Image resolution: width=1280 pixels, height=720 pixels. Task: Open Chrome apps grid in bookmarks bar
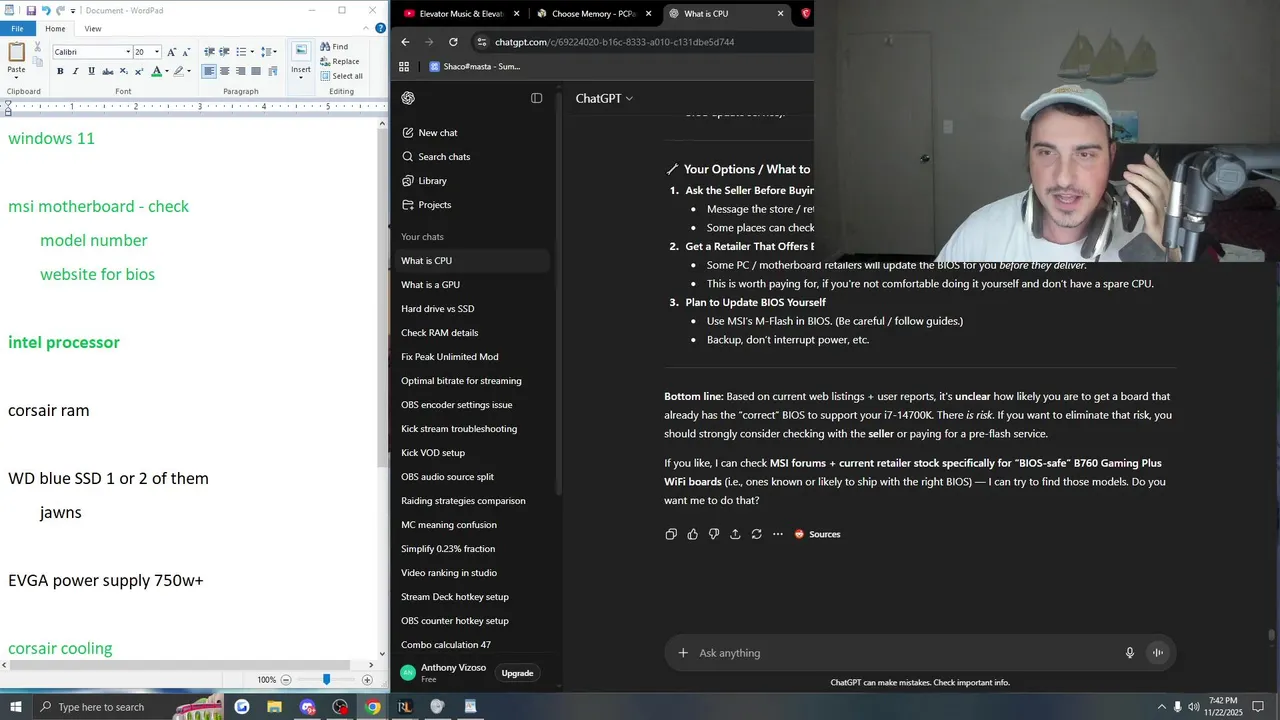404,67
